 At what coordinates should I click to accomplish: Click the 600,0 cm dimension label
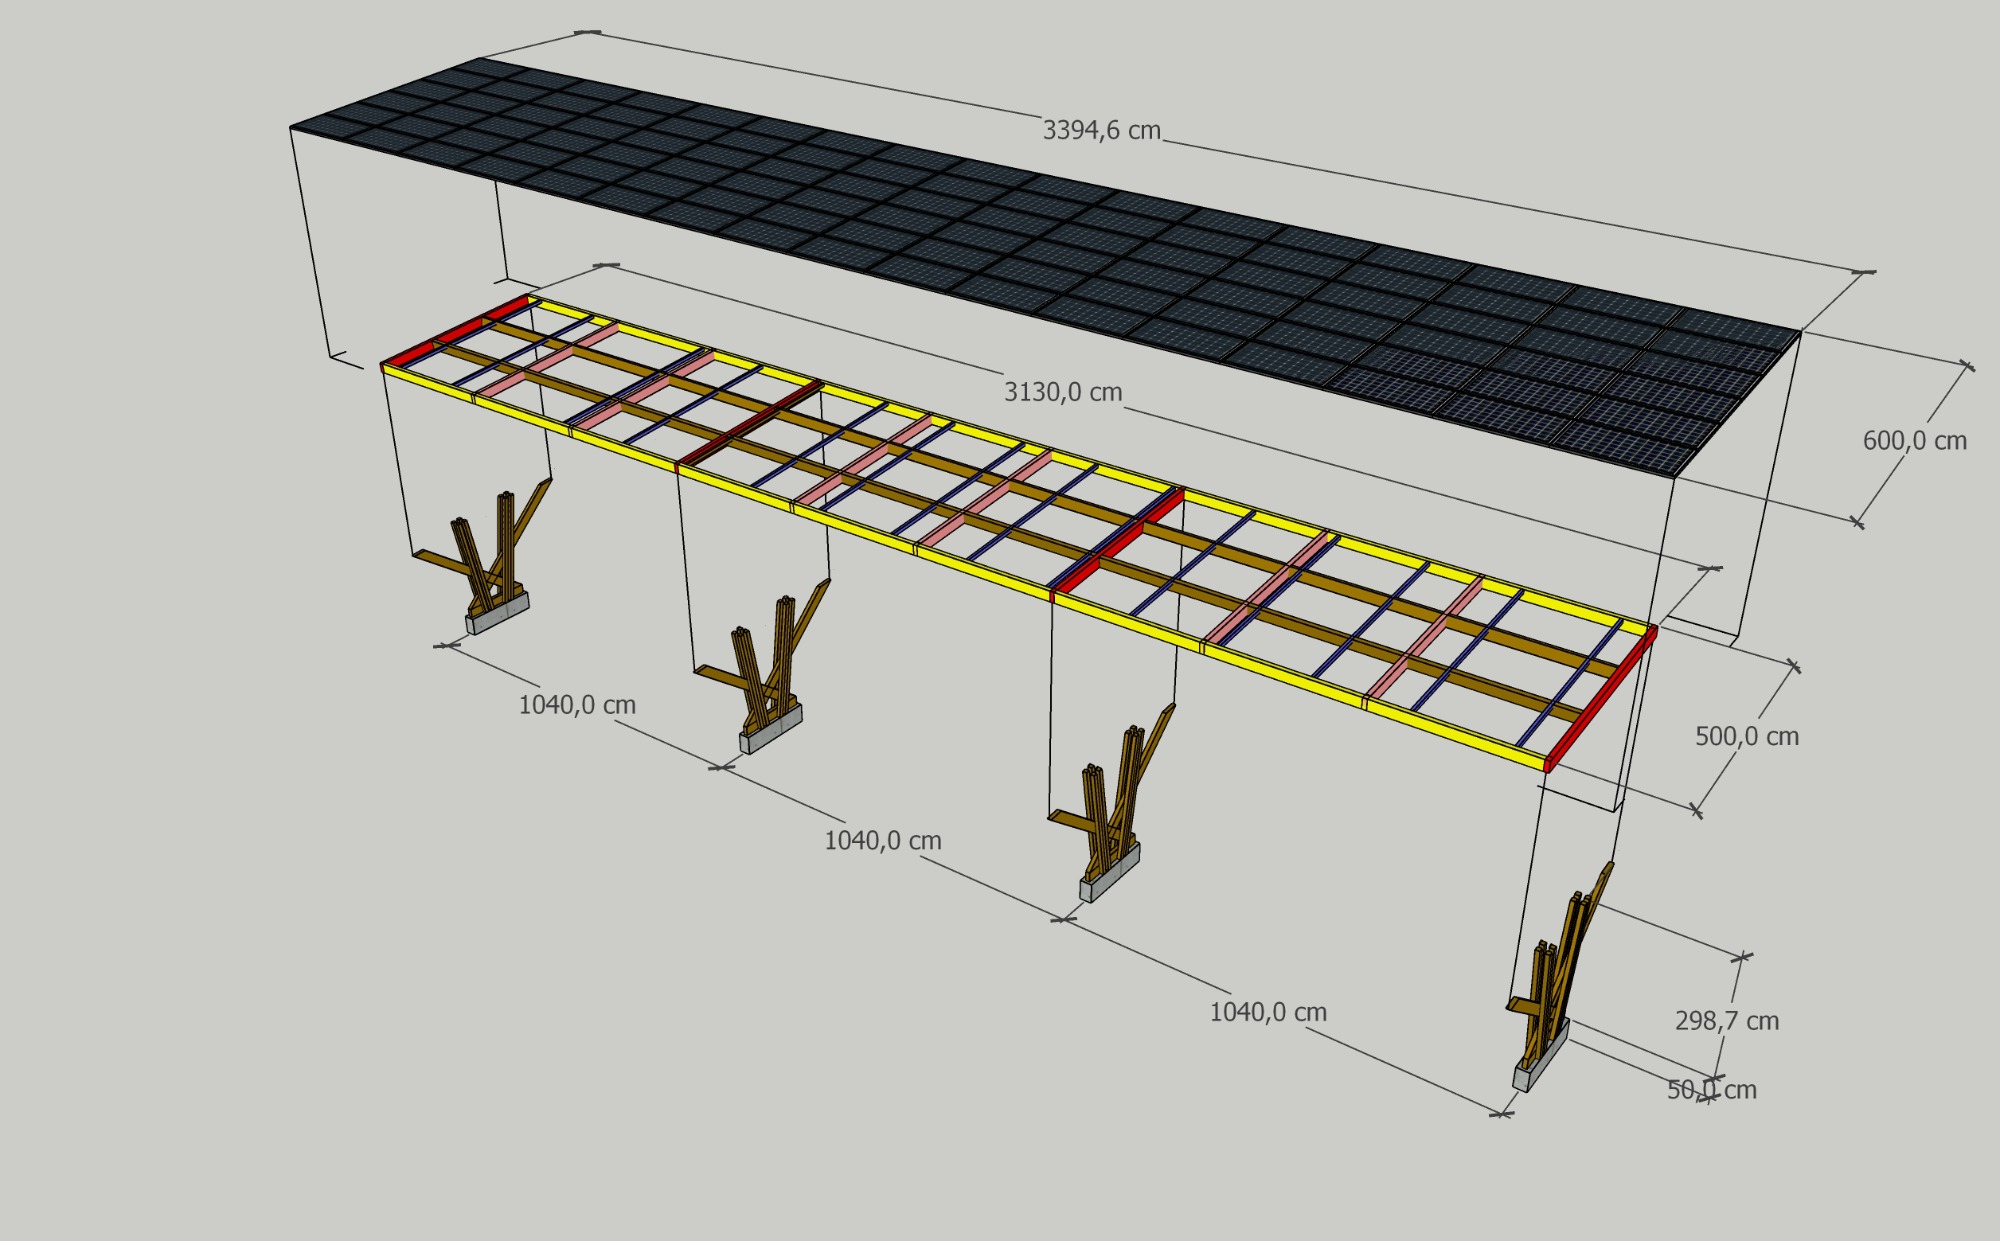pos(1914,441)
